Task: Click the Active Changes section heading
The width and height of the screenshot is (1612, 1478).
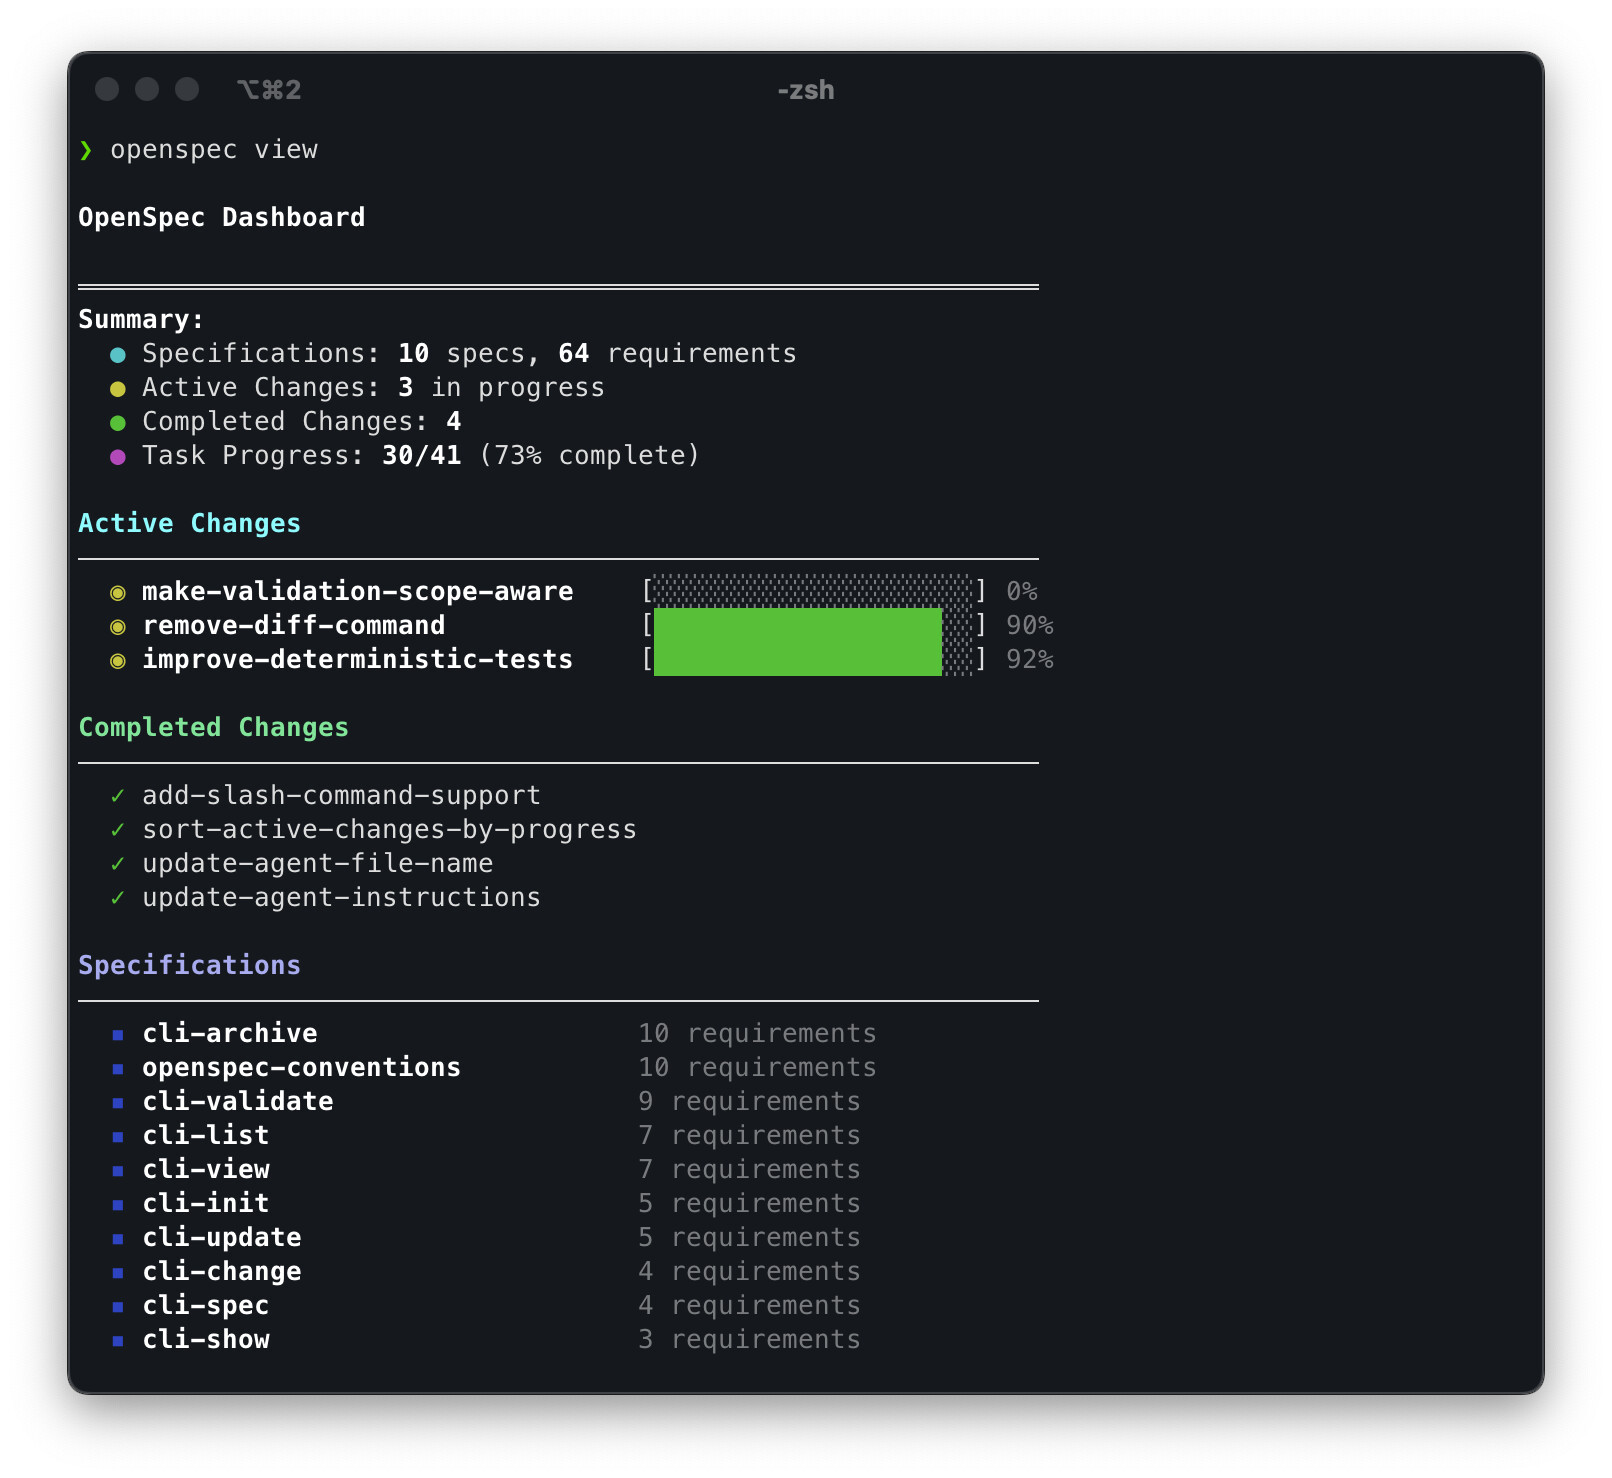Action: pos(189,524)
